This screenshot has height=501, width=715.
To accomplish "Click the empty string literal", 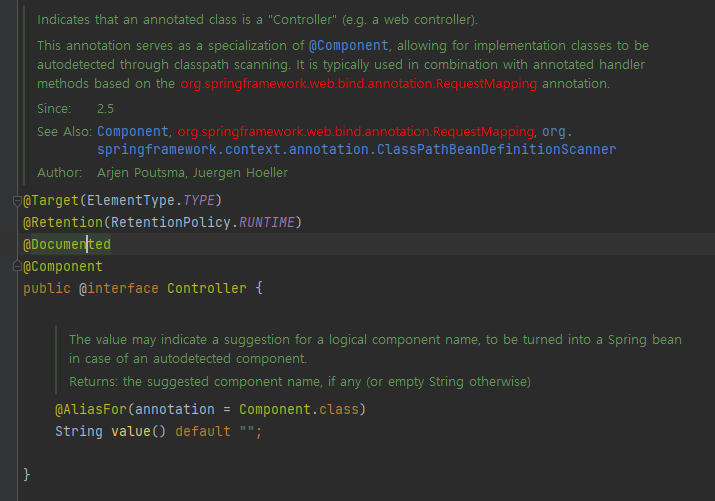I will point(247,431).
